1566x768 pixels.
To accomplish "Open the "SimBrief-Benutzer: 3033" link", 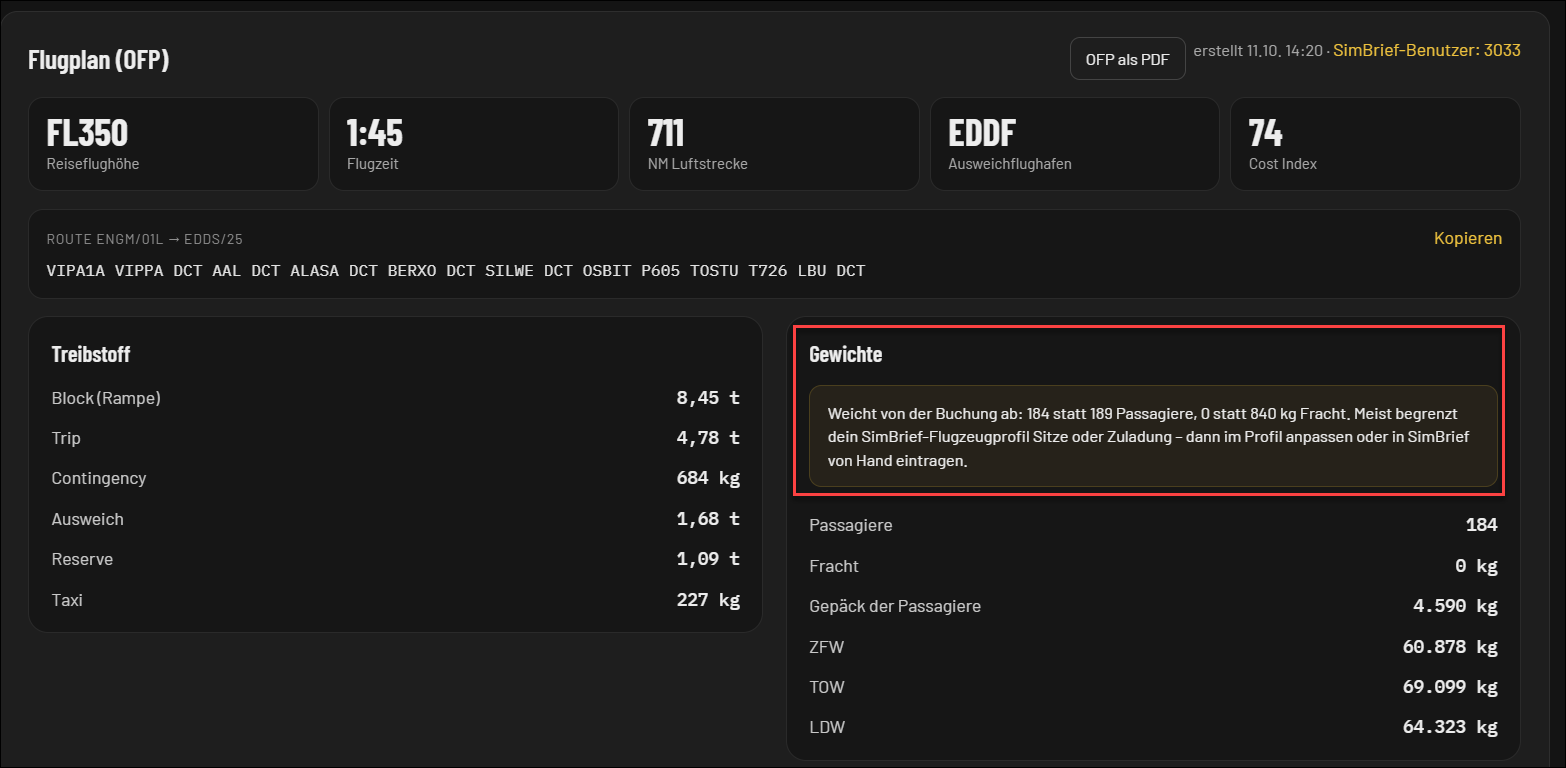I will [x=1427, y=50].
